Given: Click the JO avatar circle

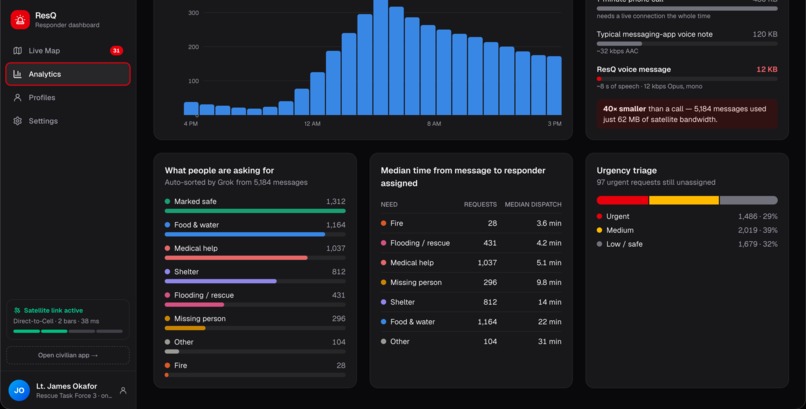Looking at the screenshot, I should pos(19,391).
